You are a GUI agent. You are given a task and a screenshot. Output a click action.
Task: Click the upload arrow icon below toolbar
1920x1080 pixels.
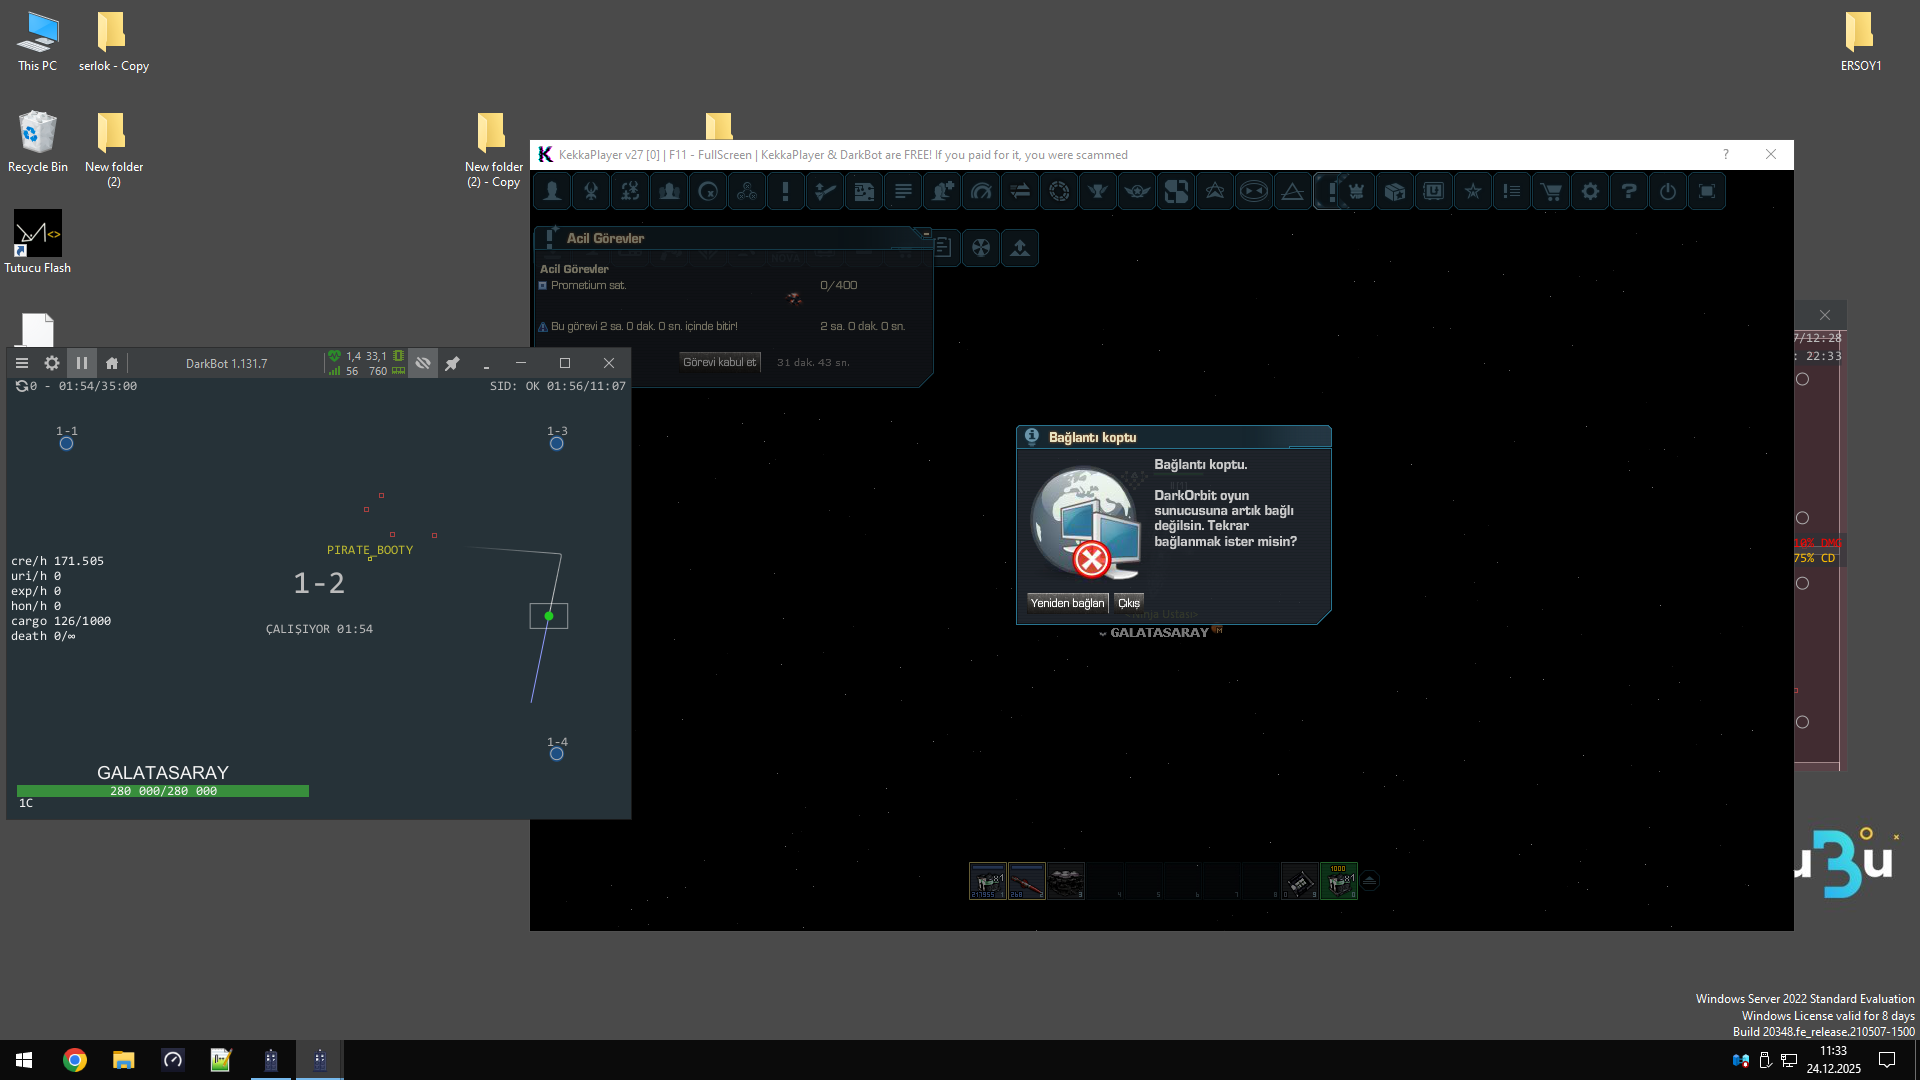point(1020,248)
